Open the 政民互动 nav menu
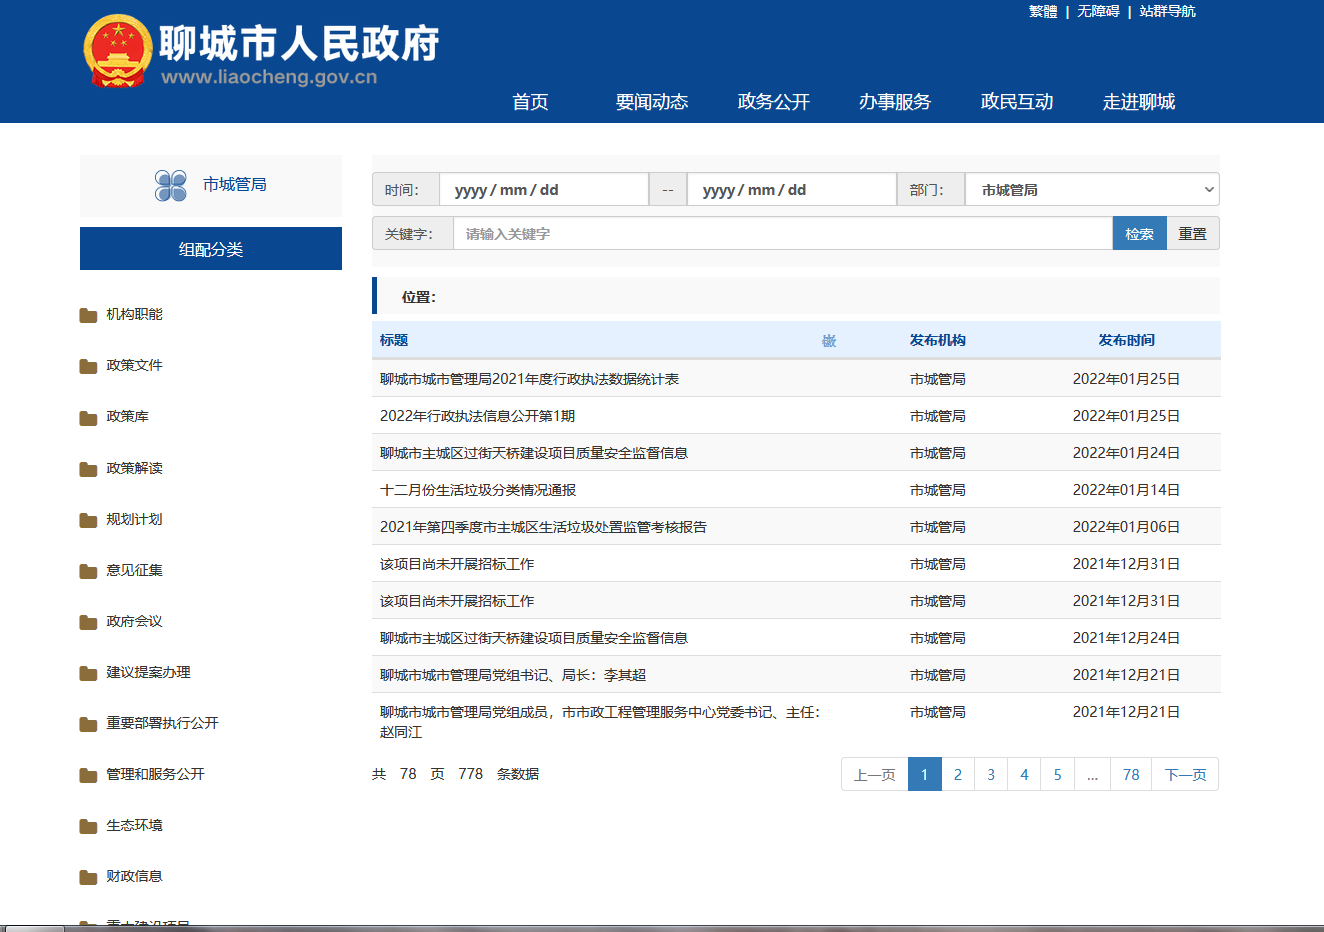The width and height of the screenshot is (1324, 932). [x=1017, y=102]
